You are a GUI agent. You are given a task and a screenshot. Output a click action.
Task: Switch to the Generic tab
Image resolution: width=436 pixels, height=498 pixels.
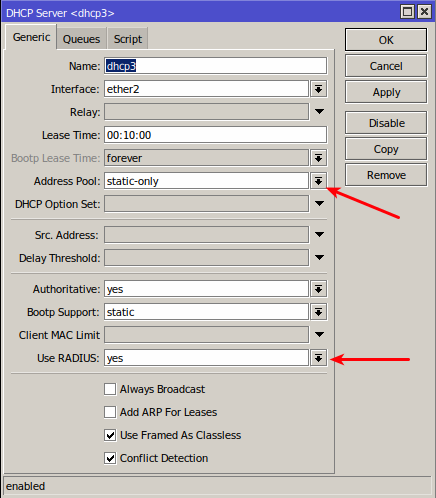[31, 37]
